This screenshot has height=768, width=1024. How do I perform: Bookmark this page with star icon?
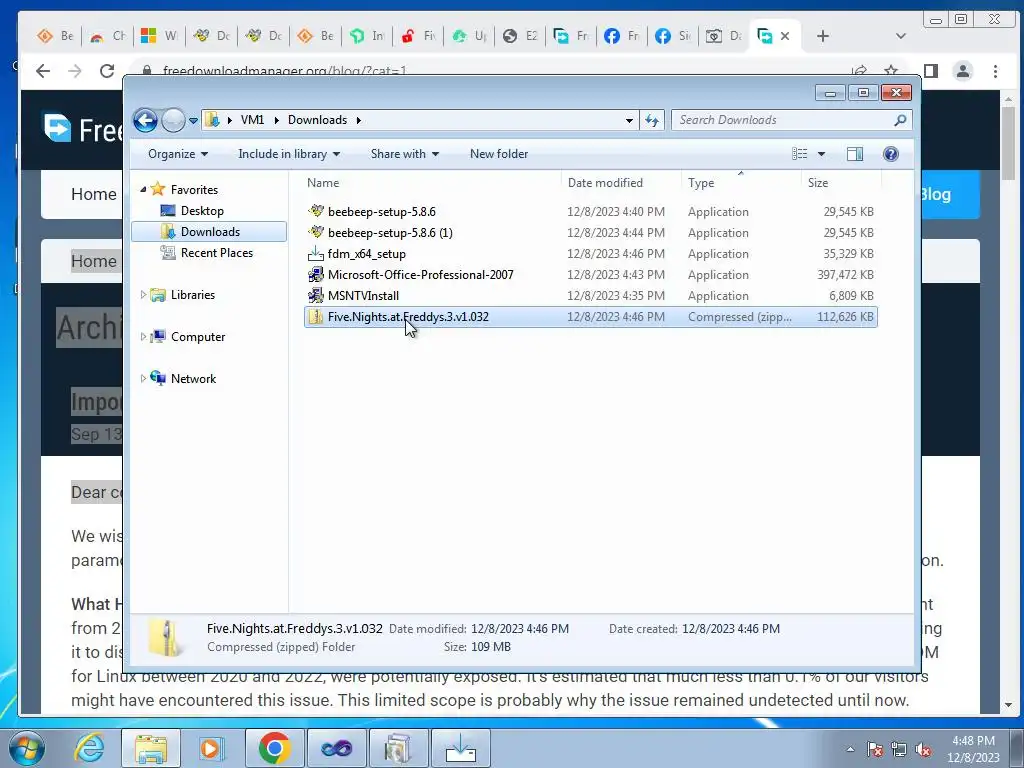point(891,71)
